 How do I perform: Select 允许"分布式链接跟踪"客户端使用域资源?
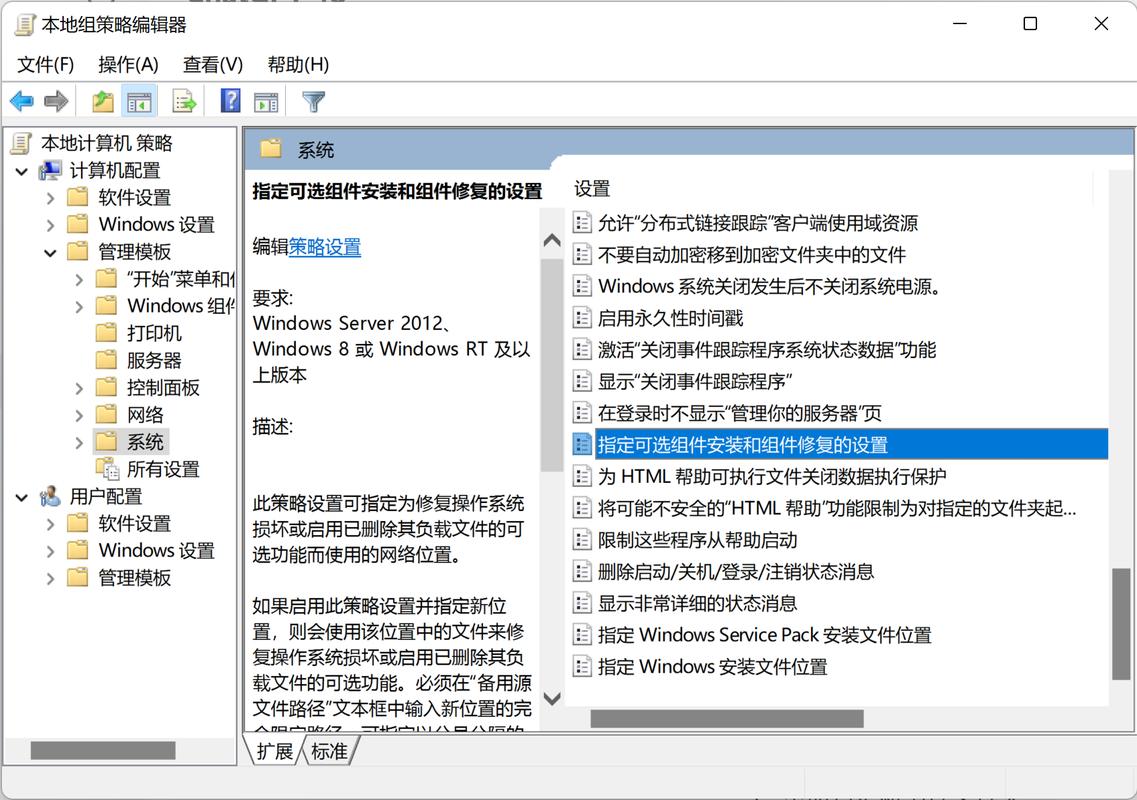(x=758, y=223)
